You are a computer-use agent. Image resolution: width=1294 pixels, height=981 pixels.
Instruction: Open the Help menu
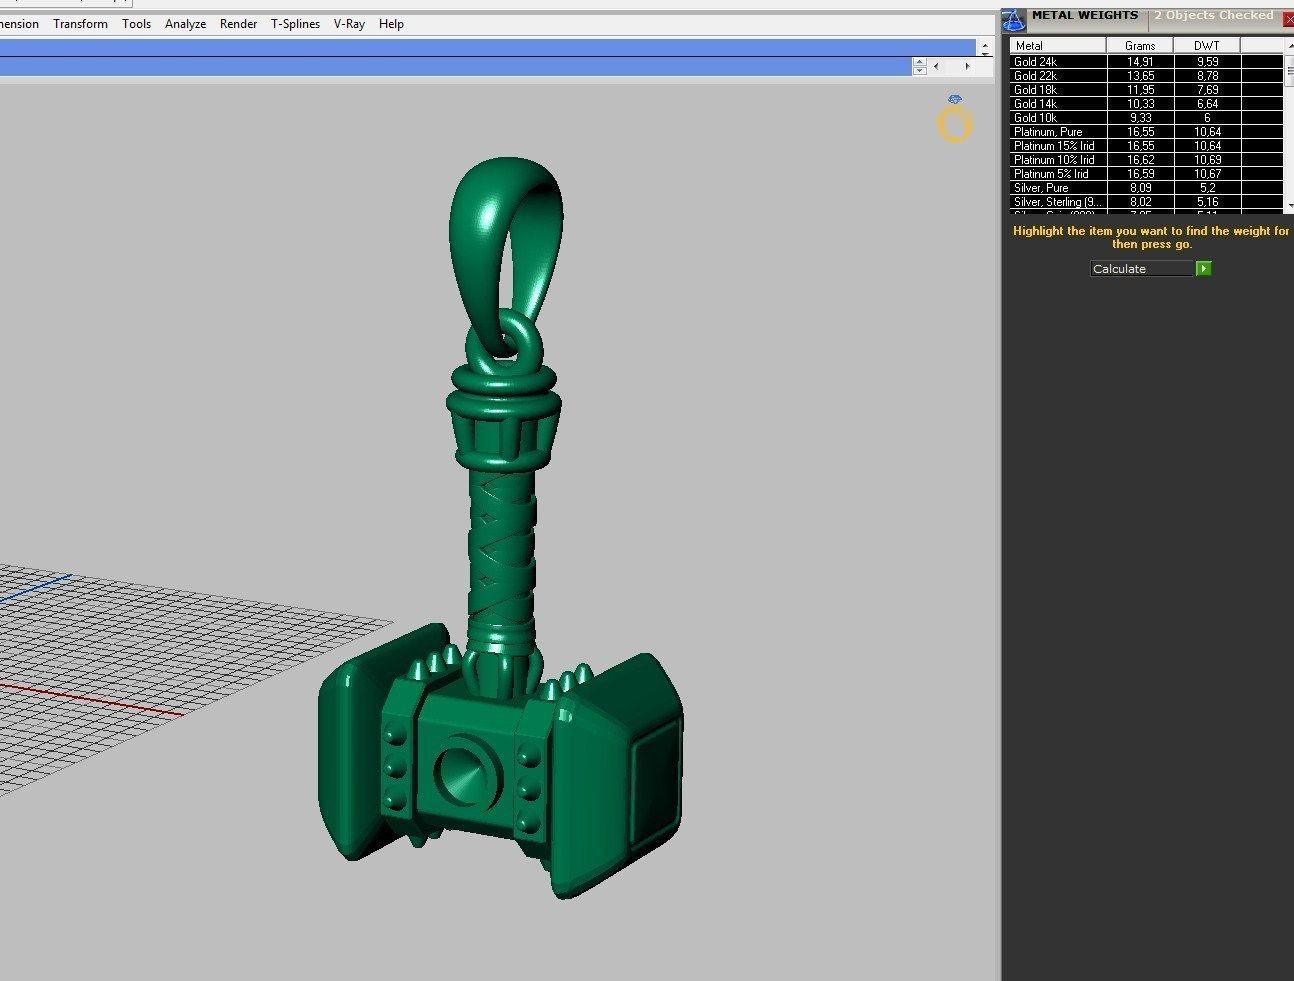coord(391,24)
